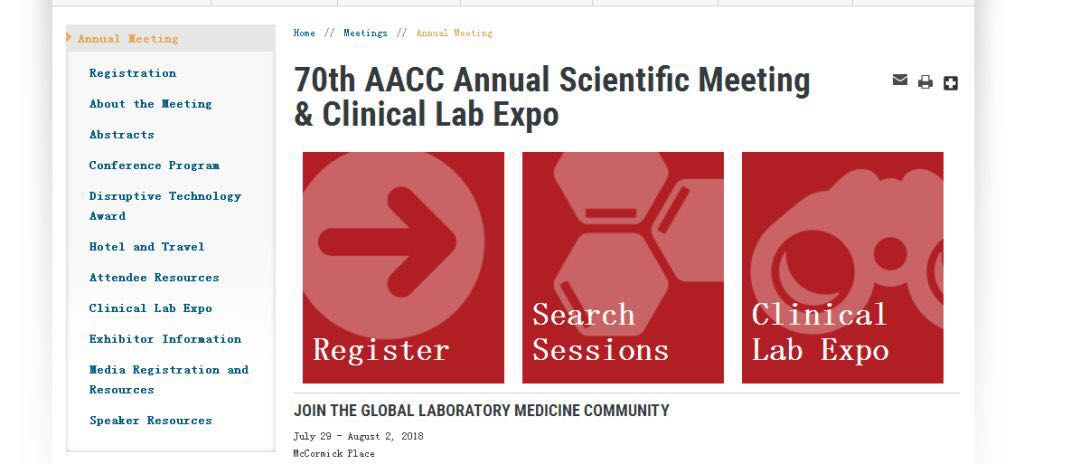1080x464 pixels.
Task: Open Media Registration and Resources link
Action: pyautogui.click(x=169, y=379)
